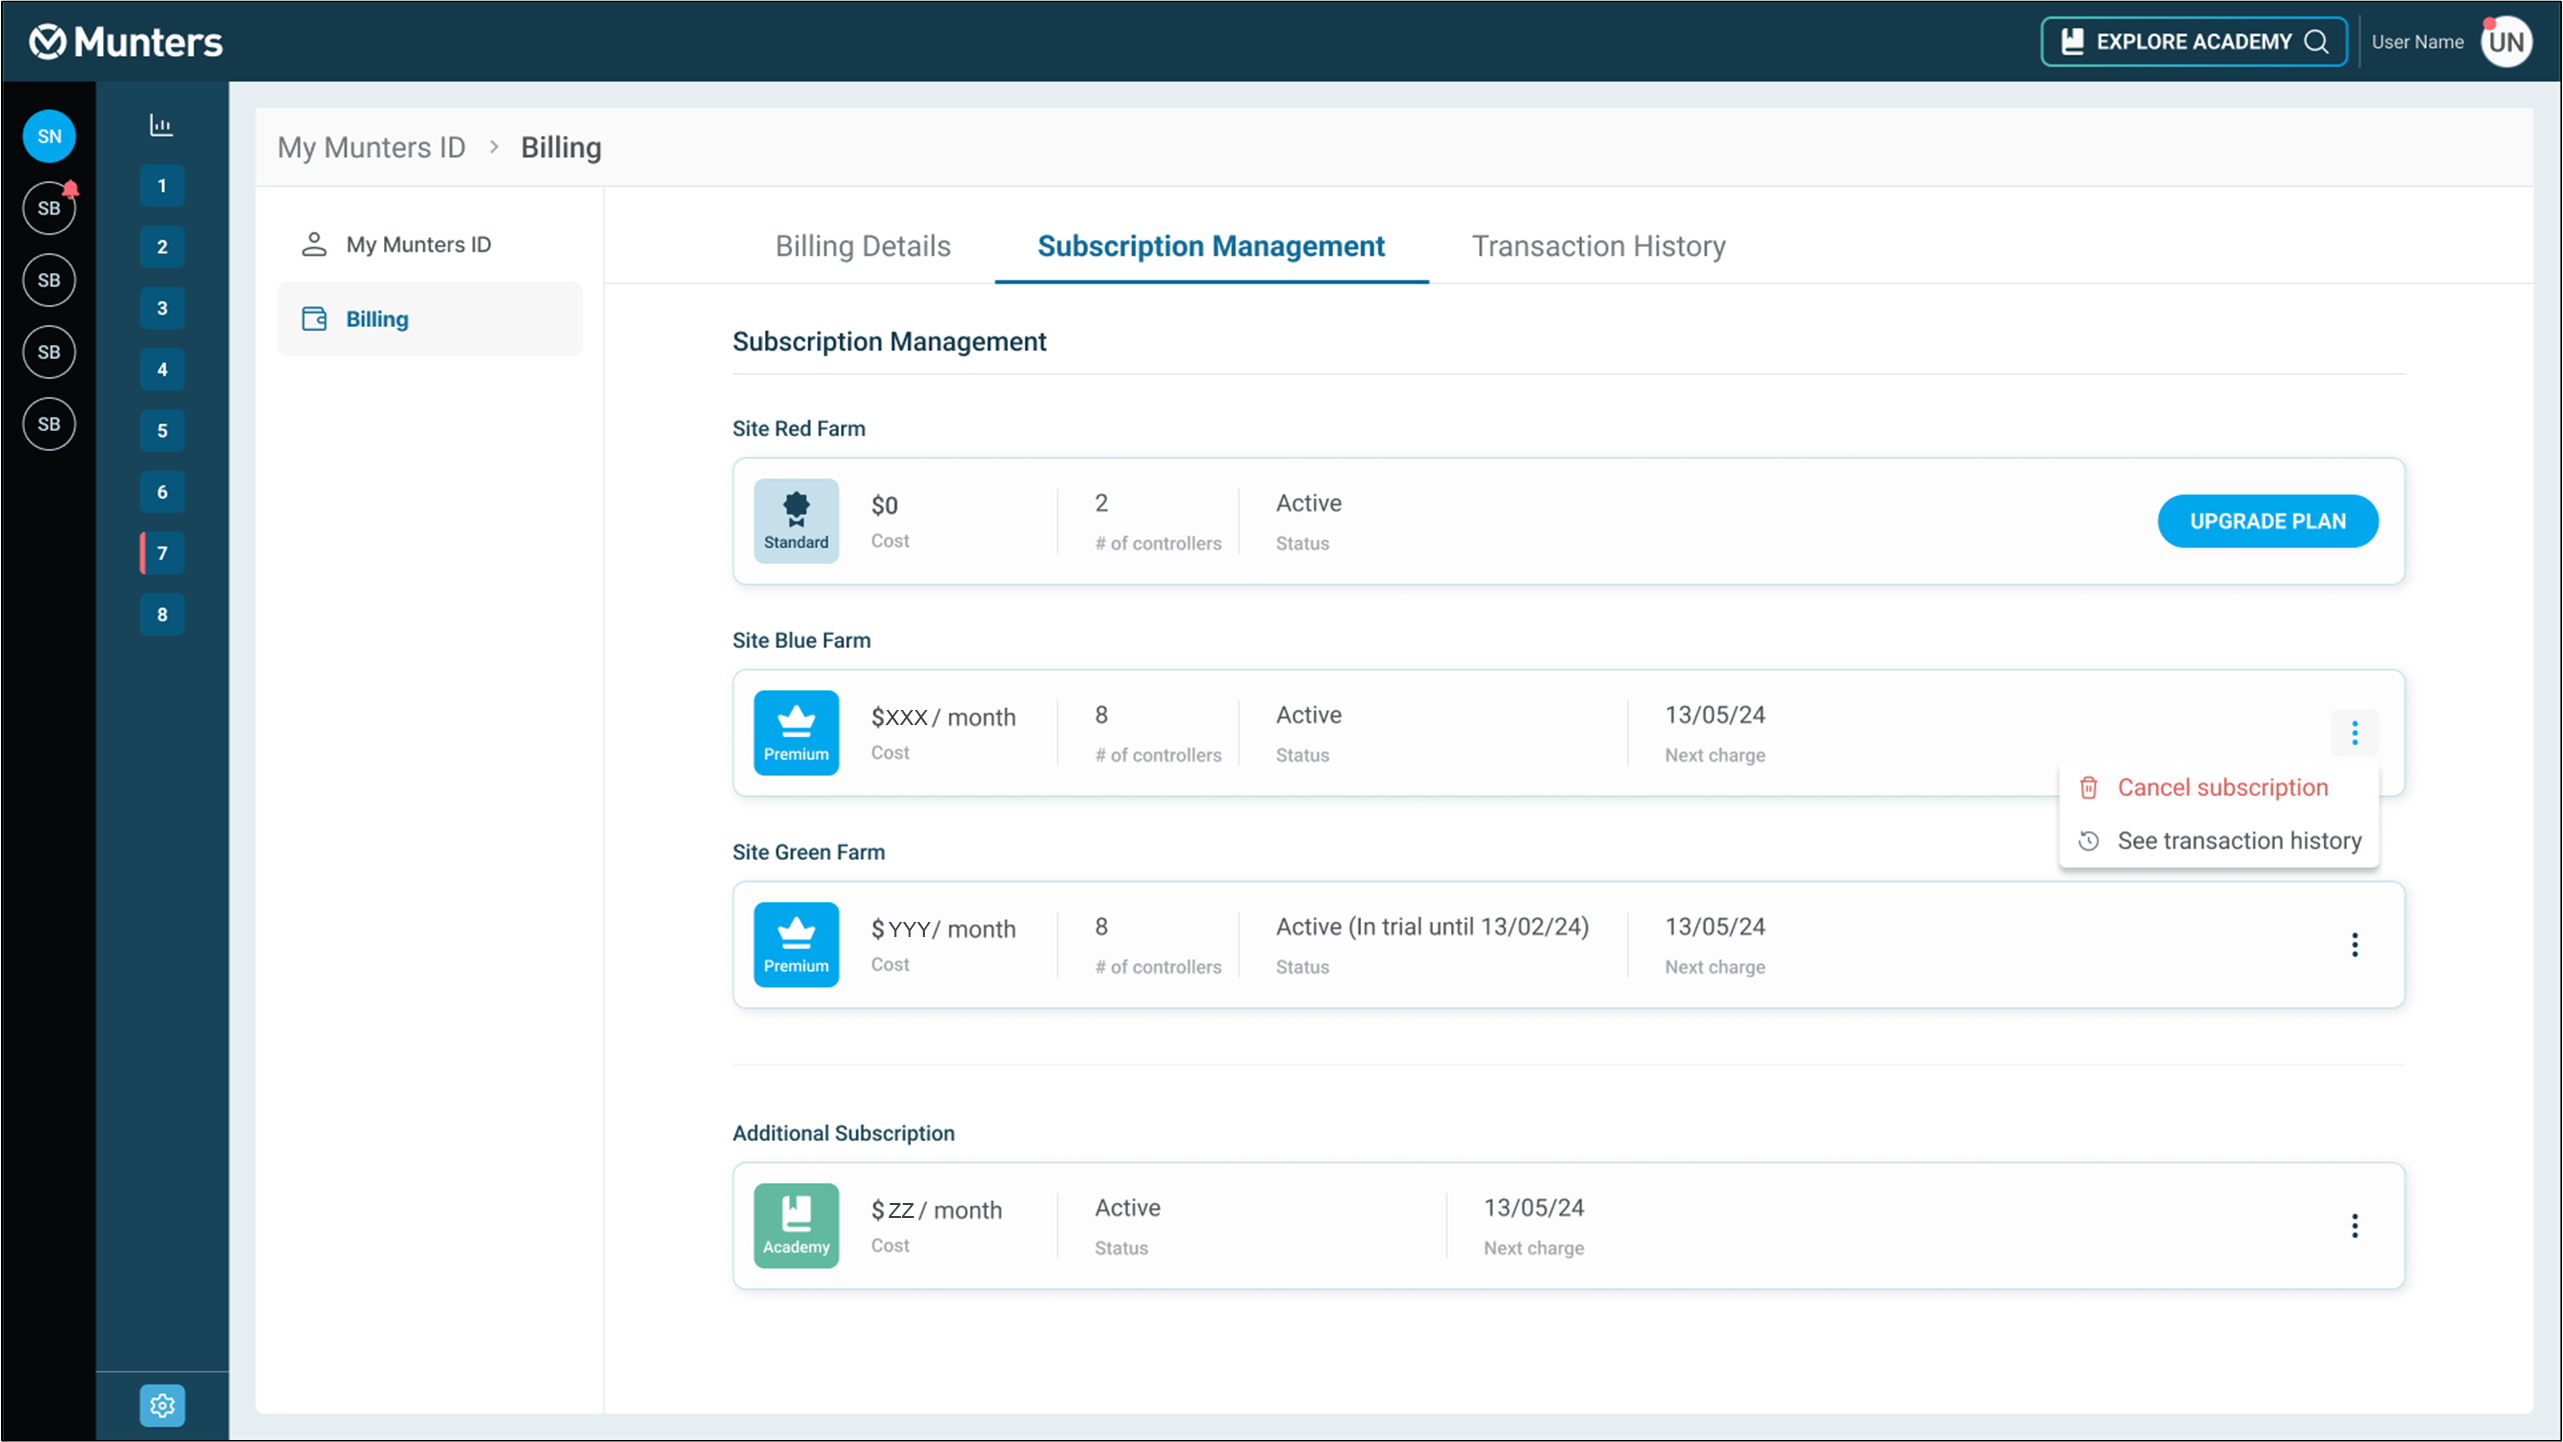Select house number 2 in the sidebar
The width and height of the screenshot is (2563, 1442).
coord(162,247)
